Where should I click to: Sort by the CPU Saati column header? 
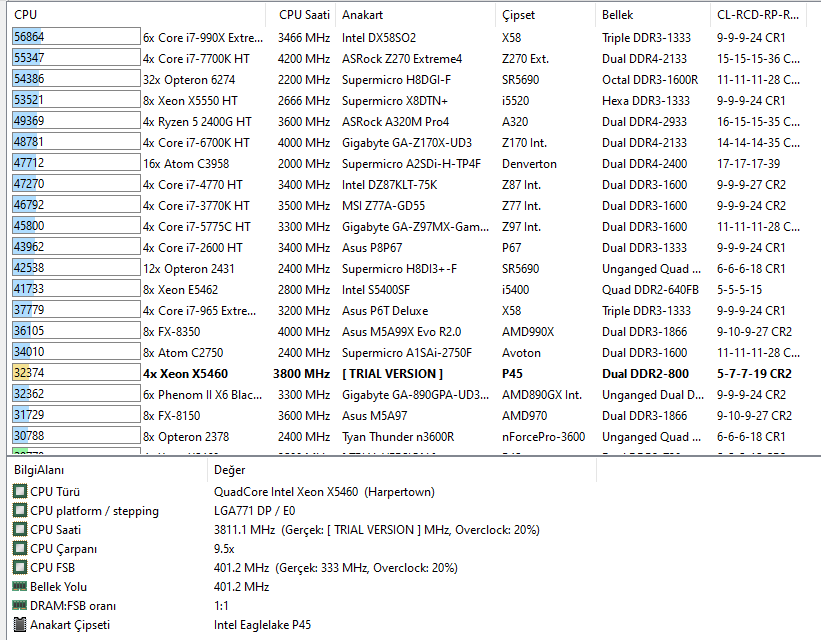pos(301,15)
